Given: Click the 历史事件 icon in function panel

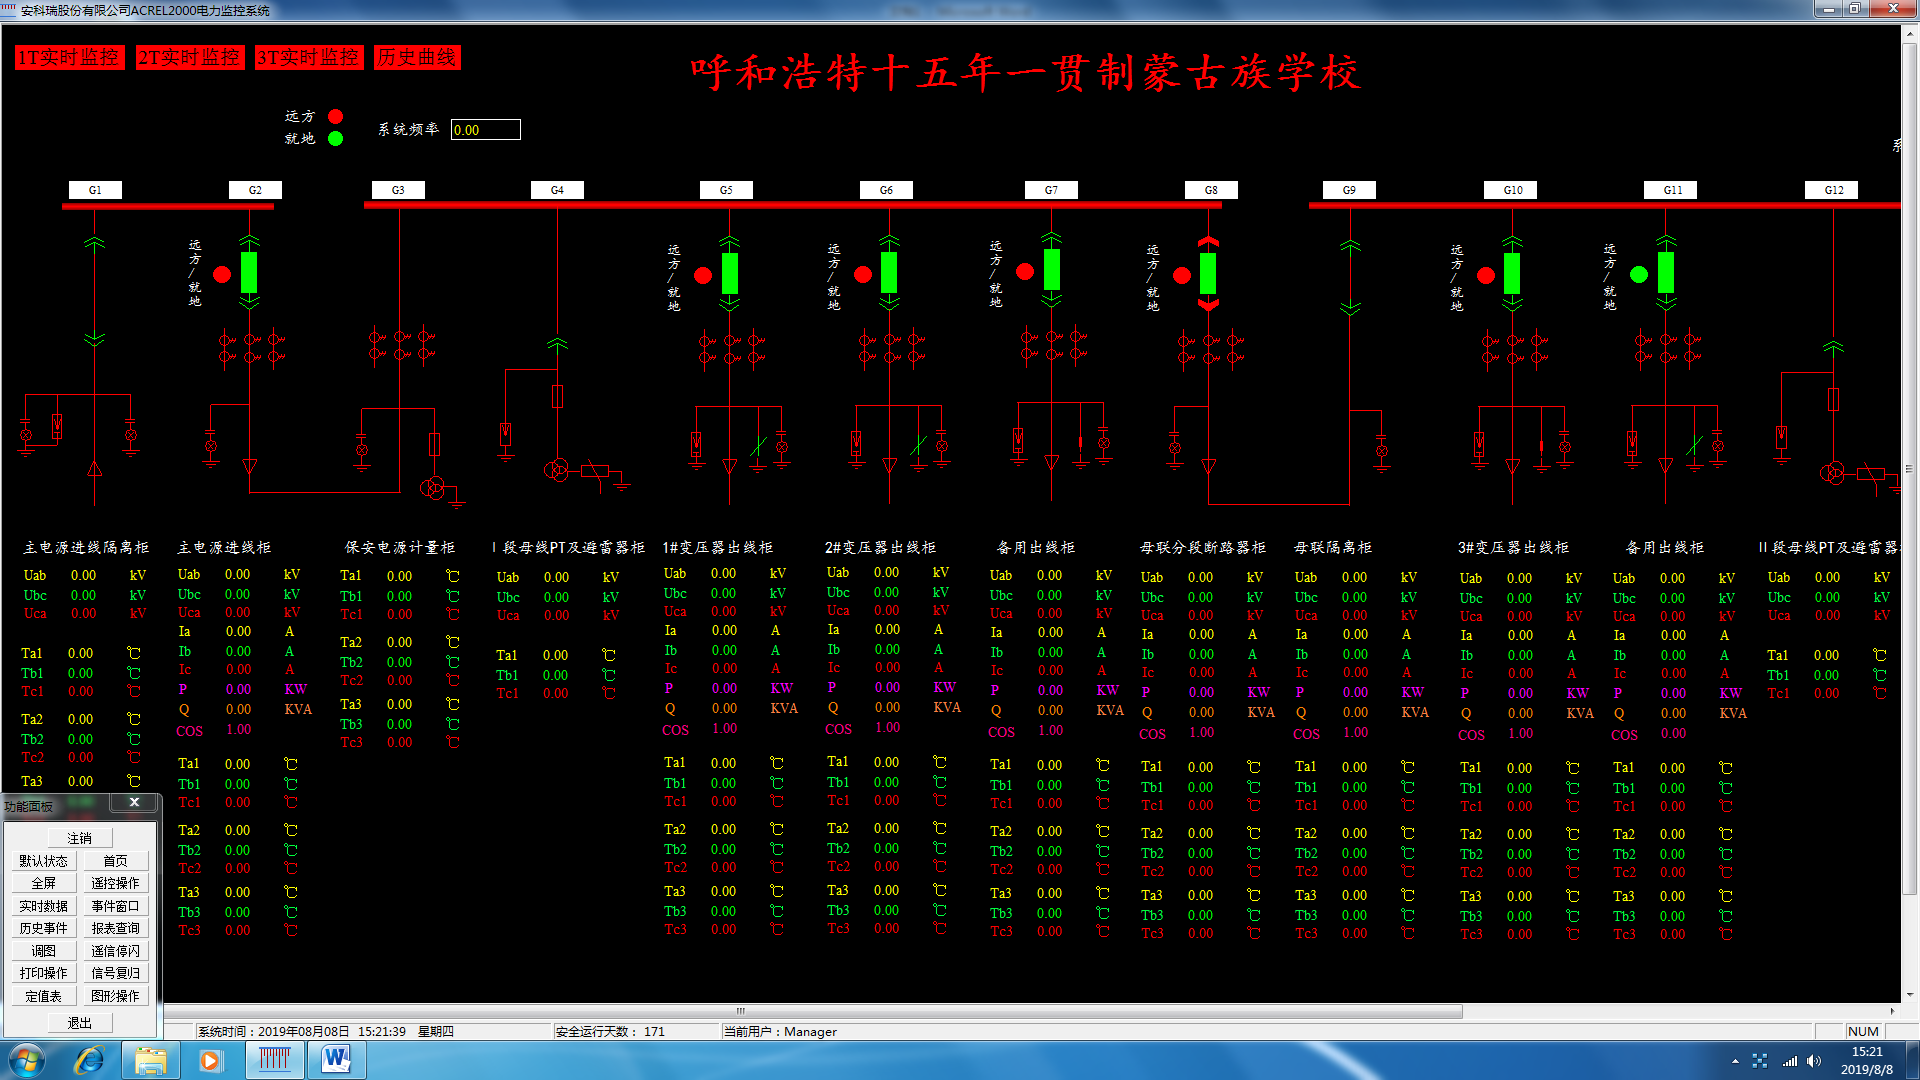Looking at the screenshot, I should (x=40, y=928).
